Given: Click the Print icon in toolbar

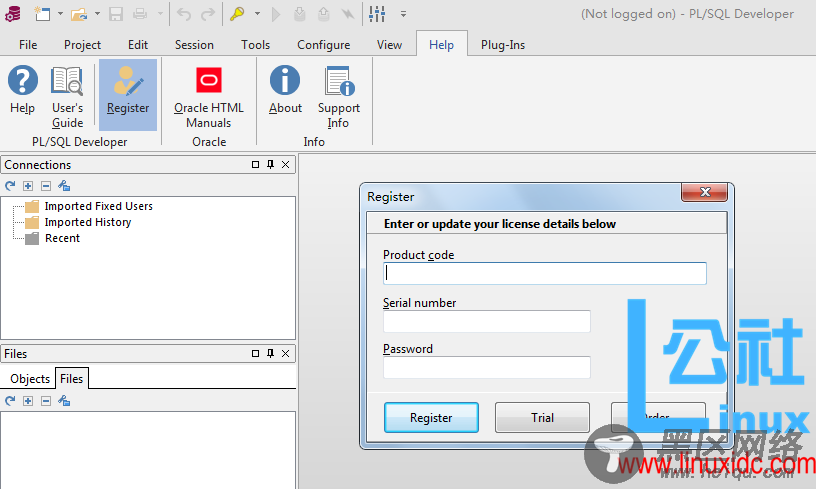Looking at the screenshot, I should point(140,14).
